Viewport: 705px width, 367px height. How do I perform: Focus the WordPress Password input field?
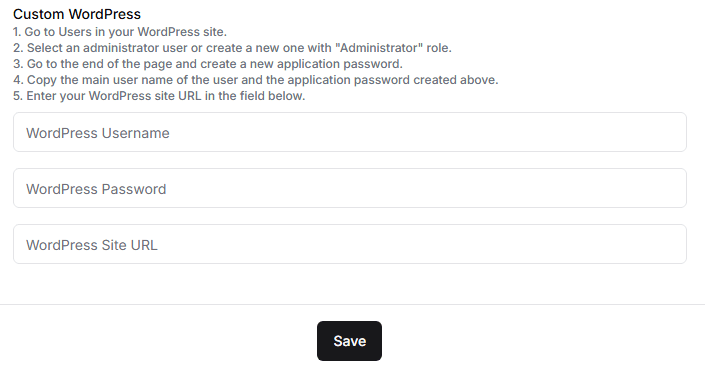coord(350,188)
